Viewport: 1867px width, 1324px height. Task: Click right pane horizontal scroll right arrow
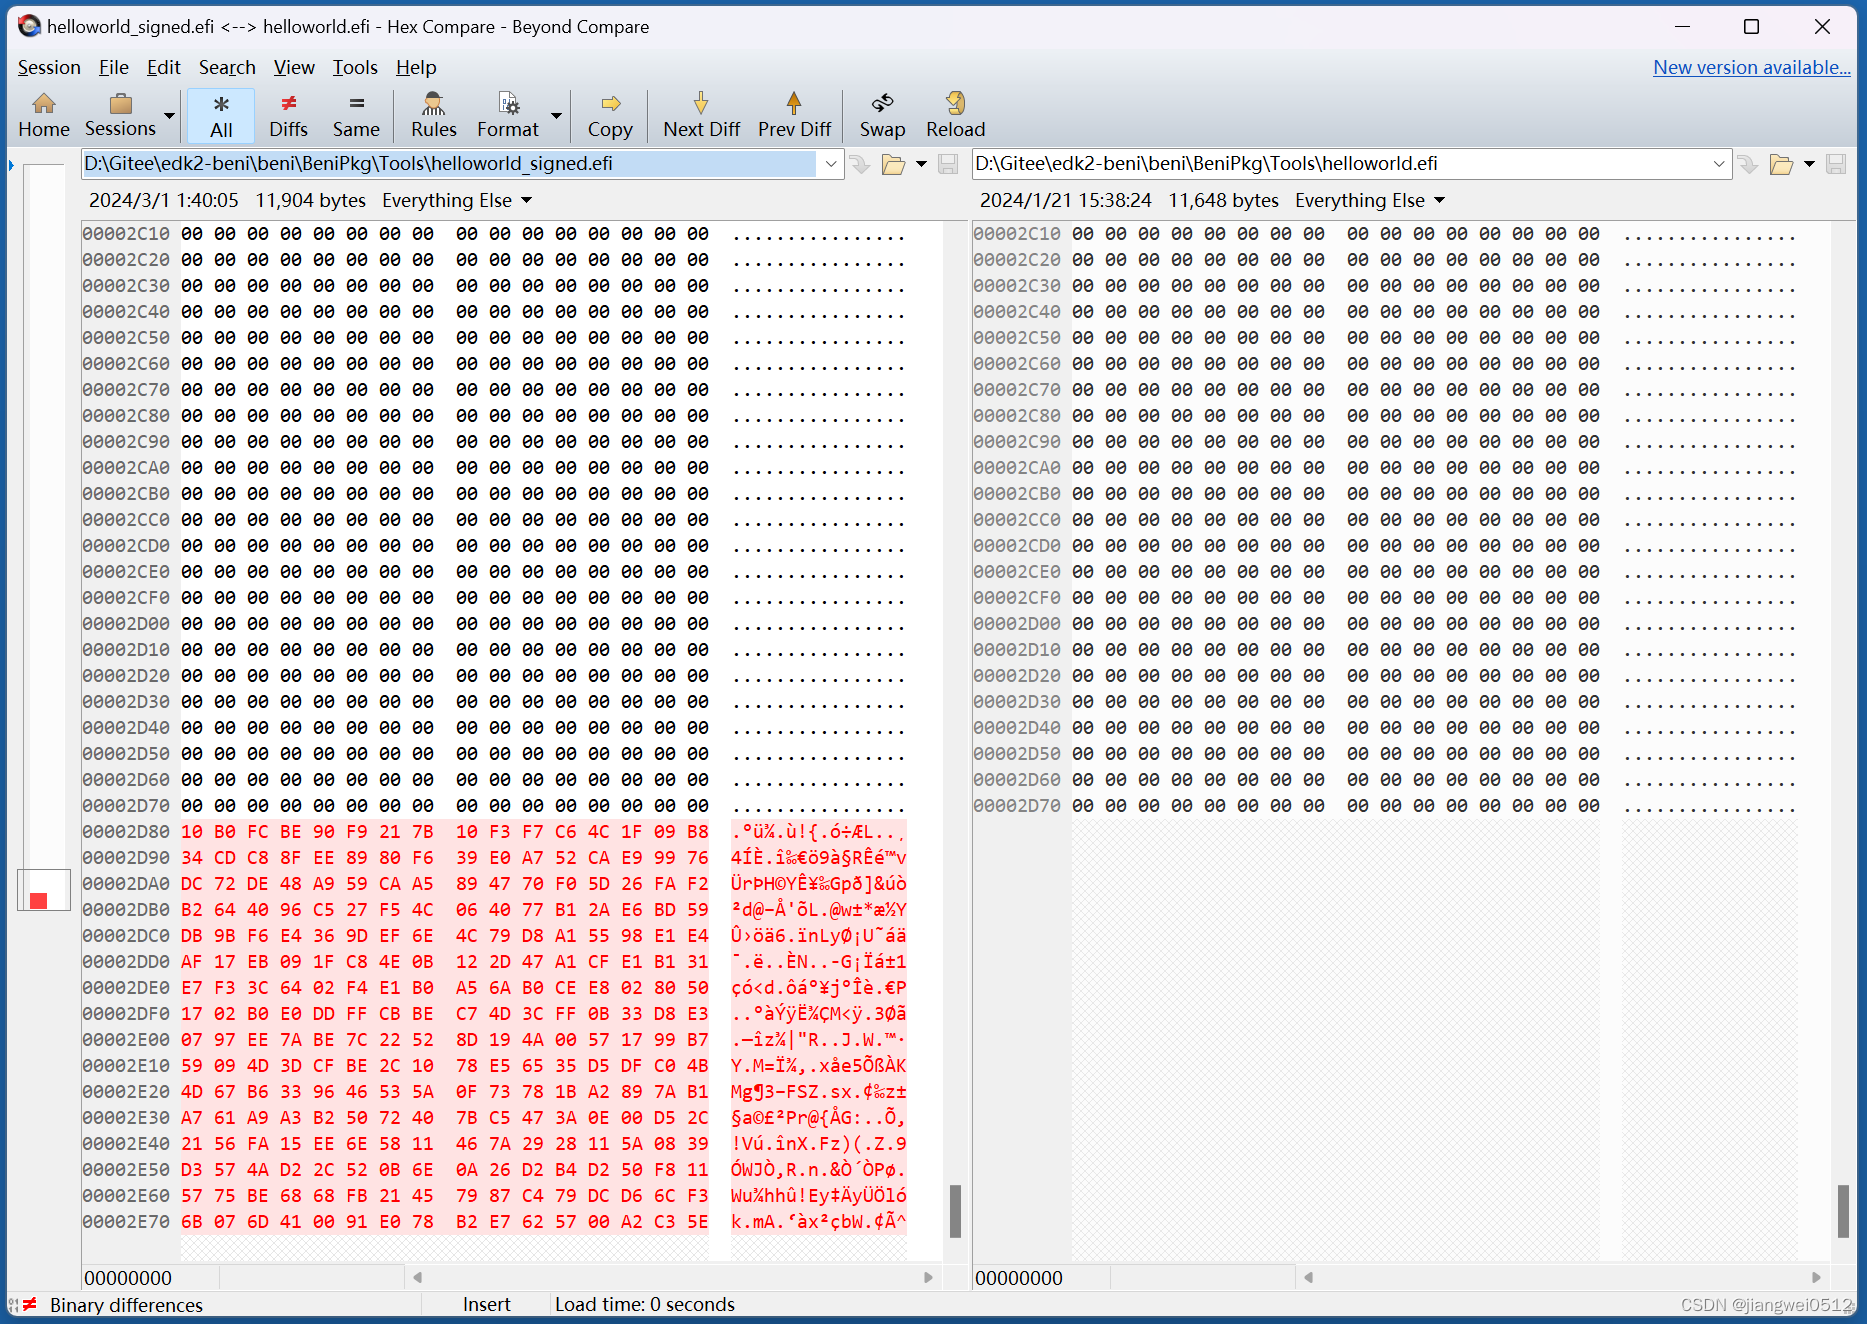(1816, 1277)
